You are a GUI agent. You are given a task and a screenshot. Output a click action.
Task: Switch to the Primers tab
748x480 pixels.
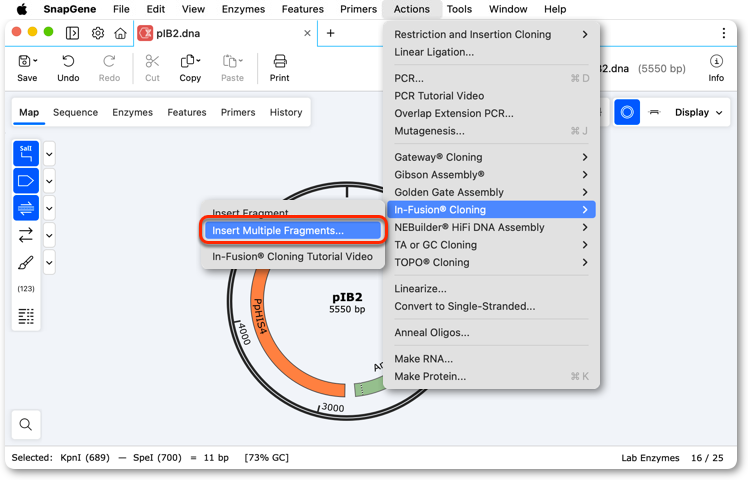238,112
